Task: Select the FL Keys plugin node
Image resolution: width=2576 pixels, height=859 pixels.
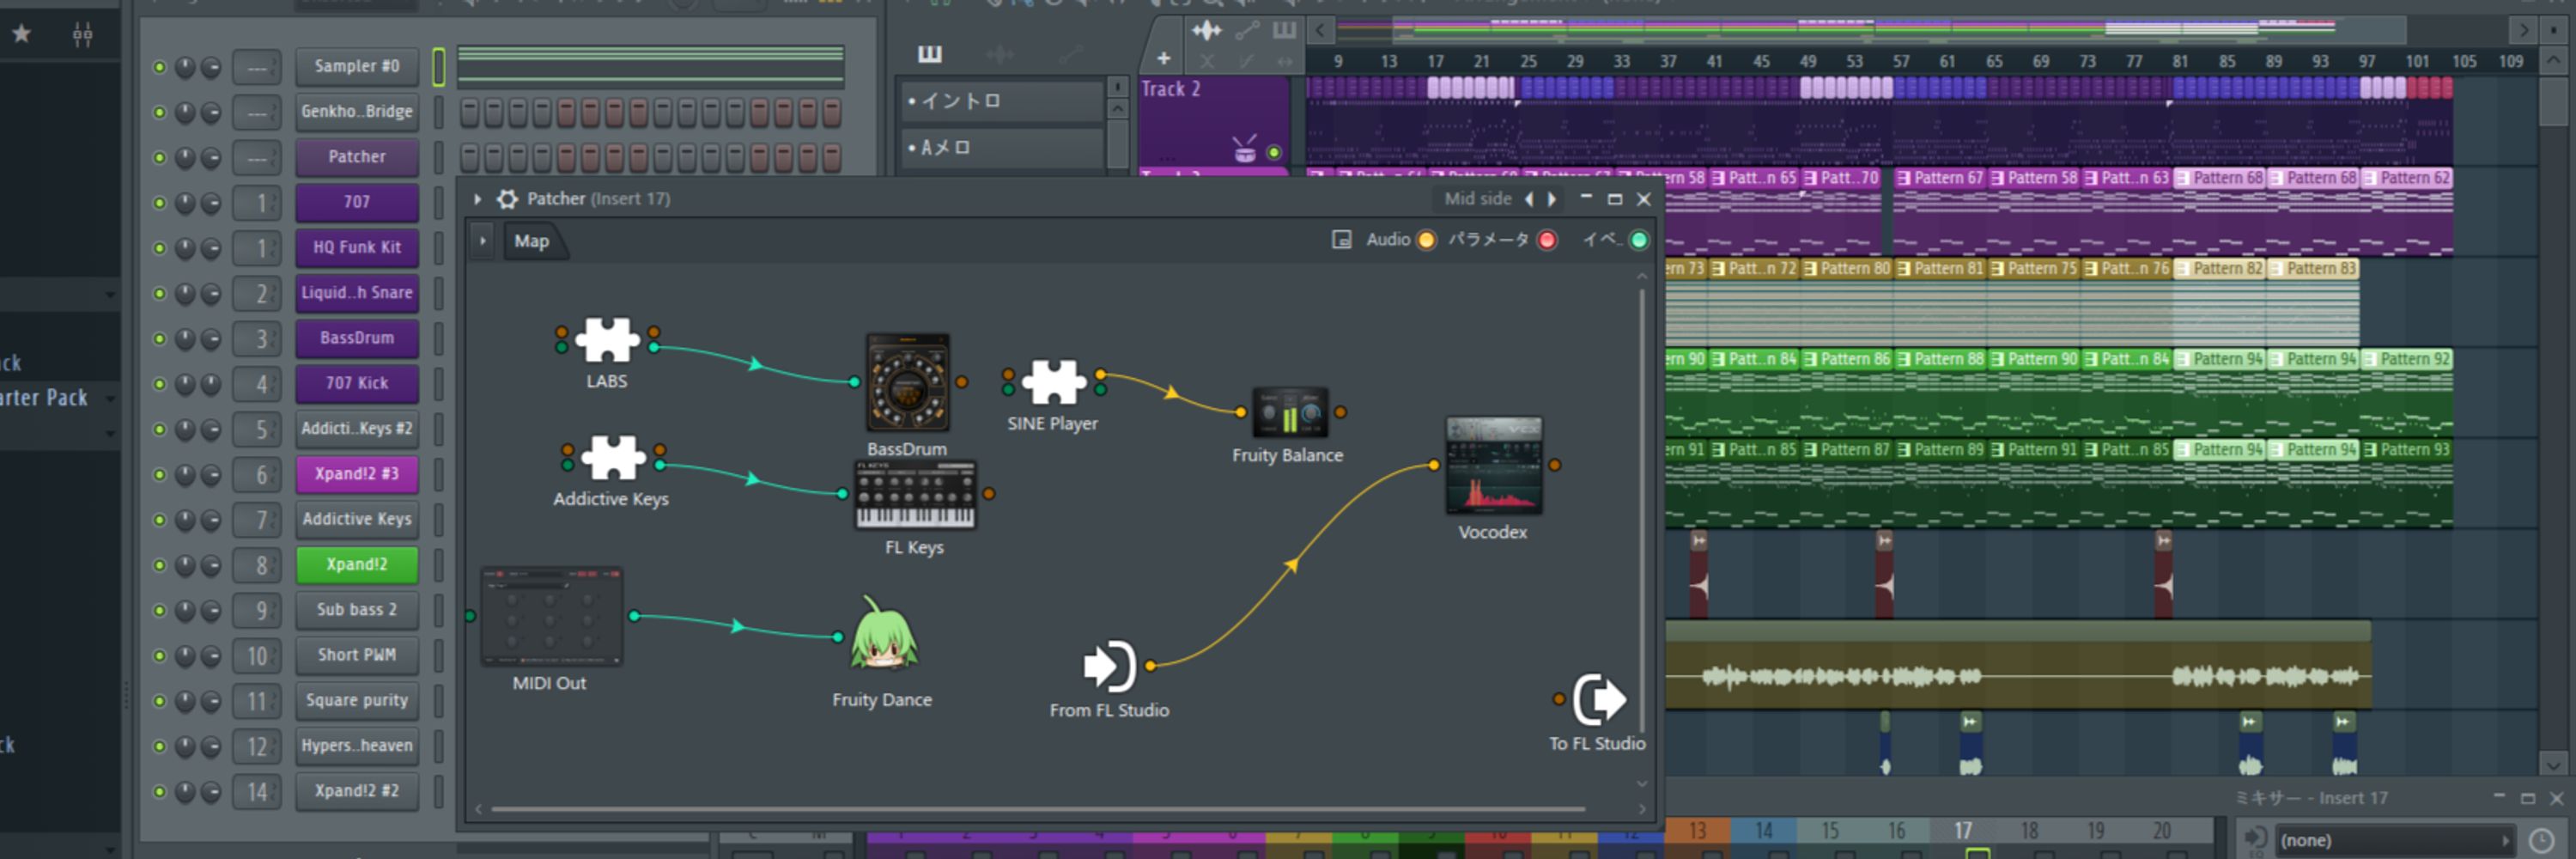Action: [x=915, y=494]
